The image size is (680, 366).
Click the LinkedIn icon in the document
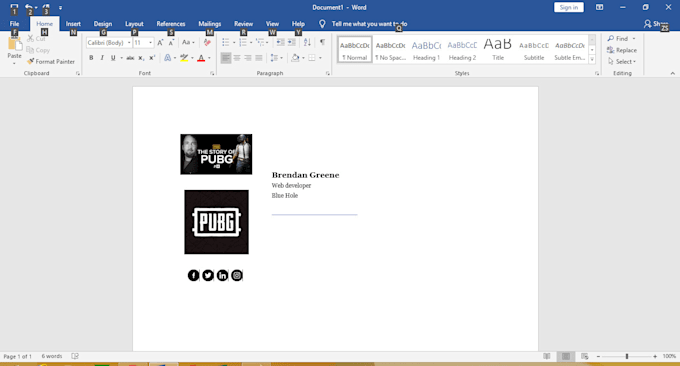222,275
